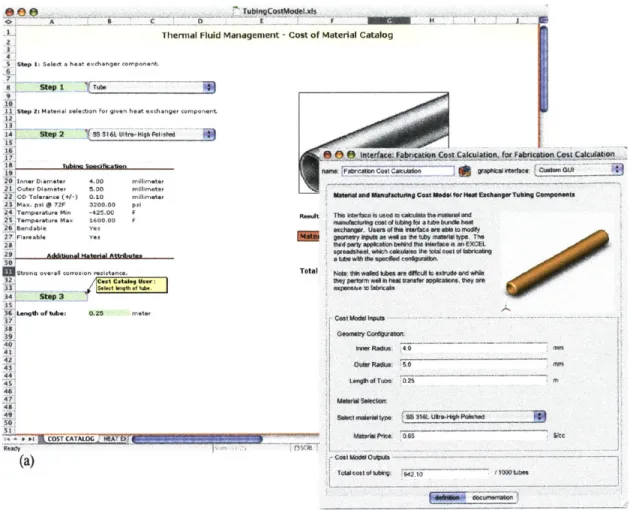Switch to the documentation tab
Image resolution: width=633 pixels, height=510 pixels.
pos(492,497)
